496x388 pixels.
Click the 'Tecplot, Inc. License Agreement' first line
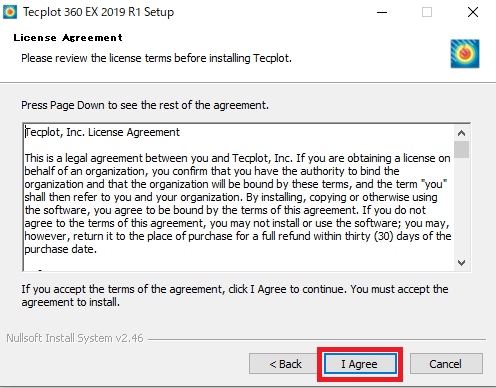point(102,132)
